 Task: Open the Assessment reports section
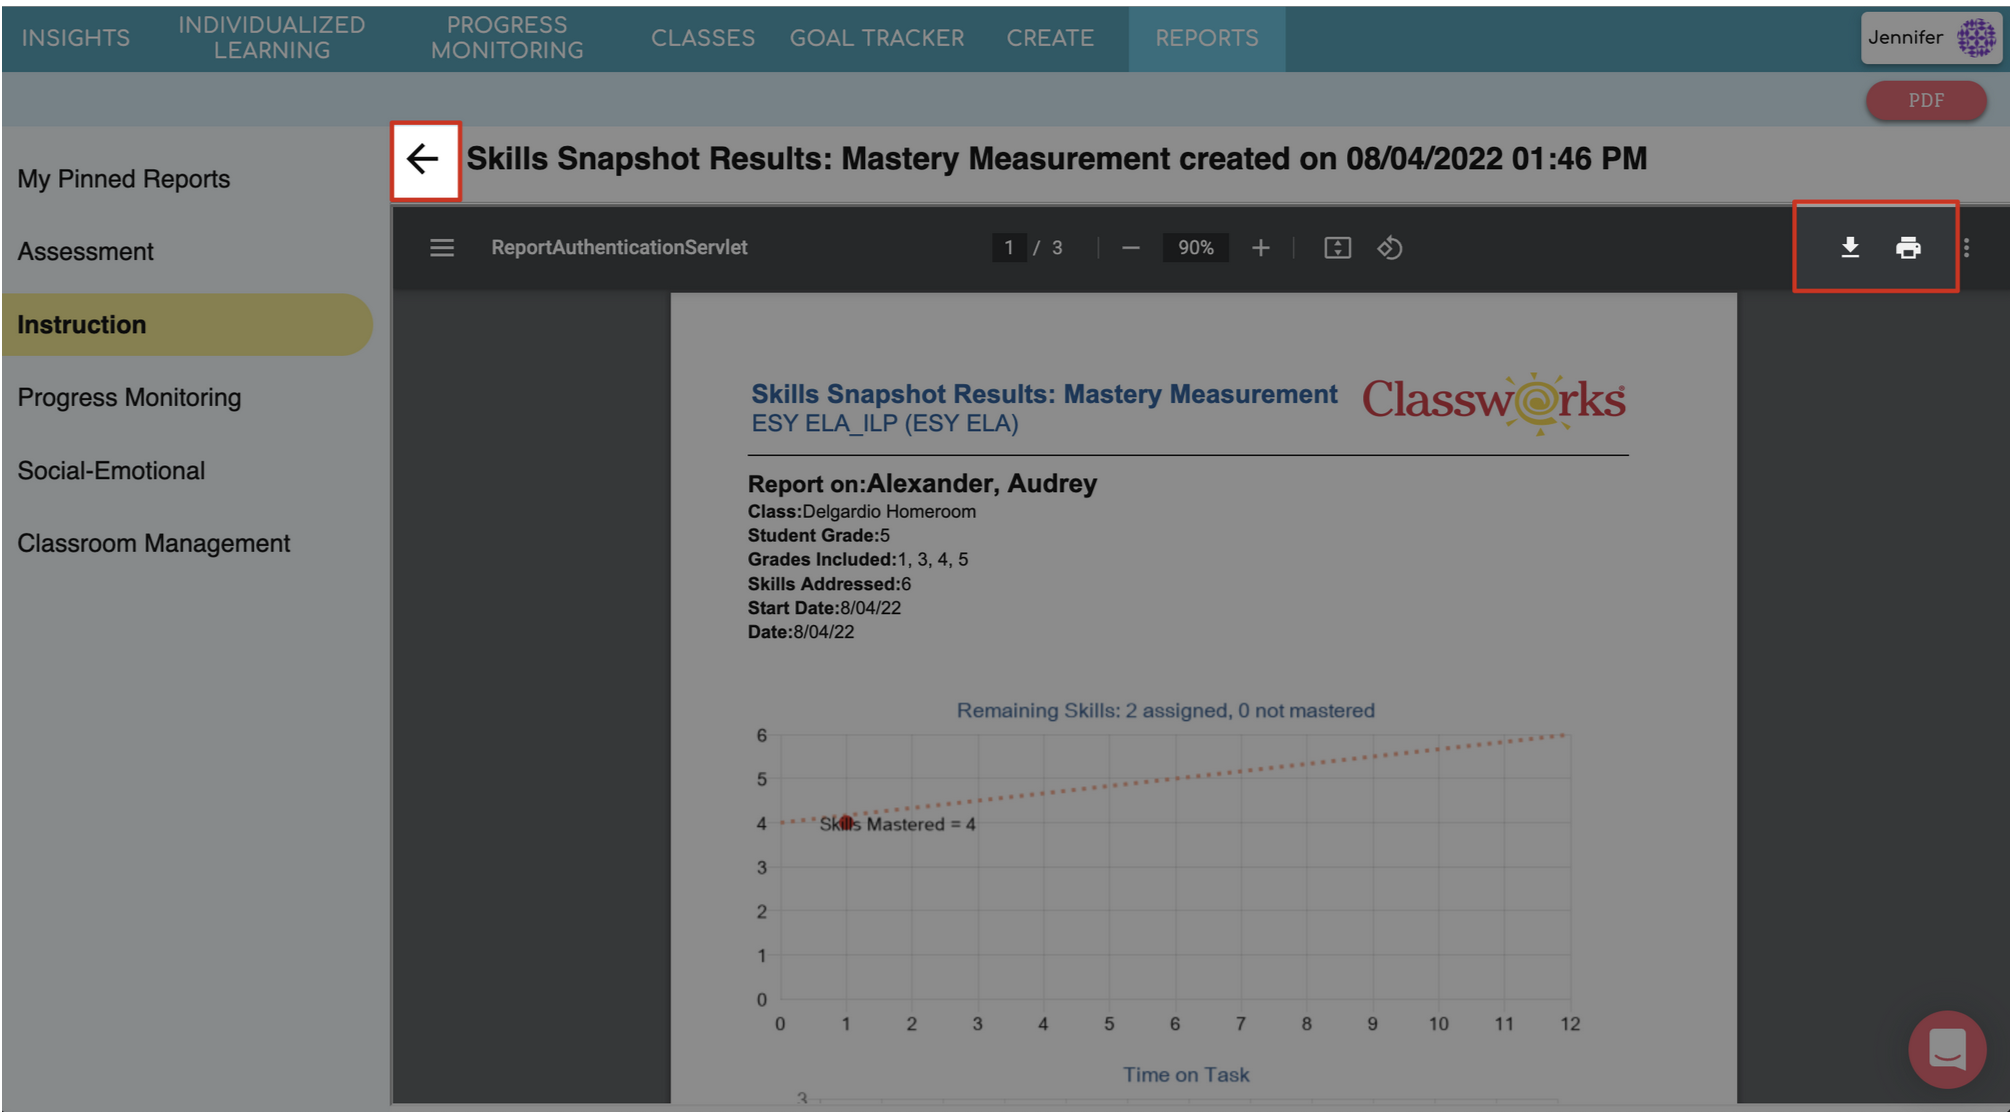[84, 251]
